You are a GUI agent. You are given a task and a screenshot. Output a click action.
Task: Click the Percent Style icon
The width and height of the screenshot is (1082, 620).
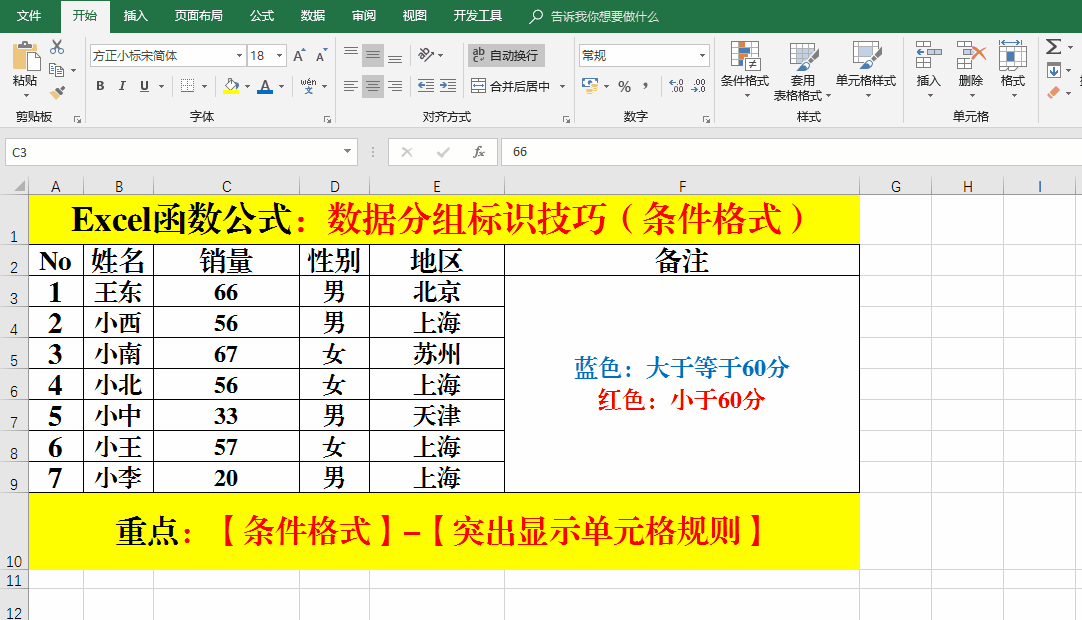click(x=624, y=87)
